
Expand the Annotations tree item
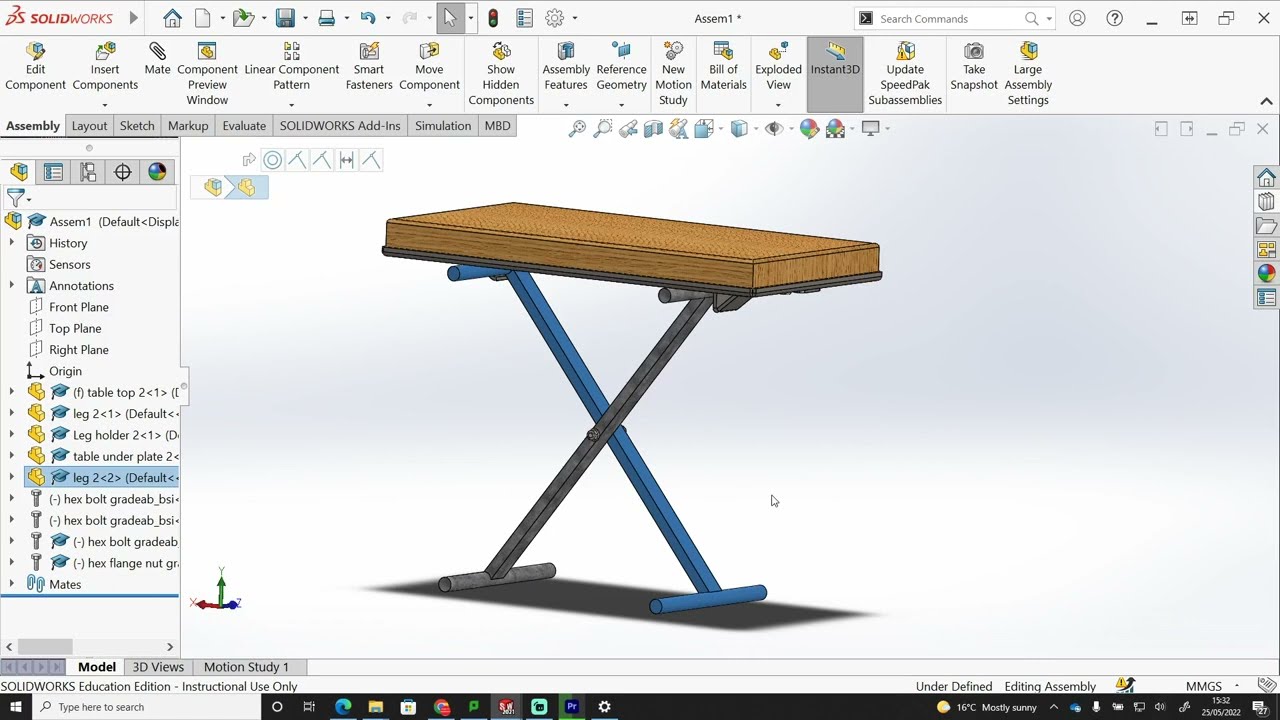(12, 286)
